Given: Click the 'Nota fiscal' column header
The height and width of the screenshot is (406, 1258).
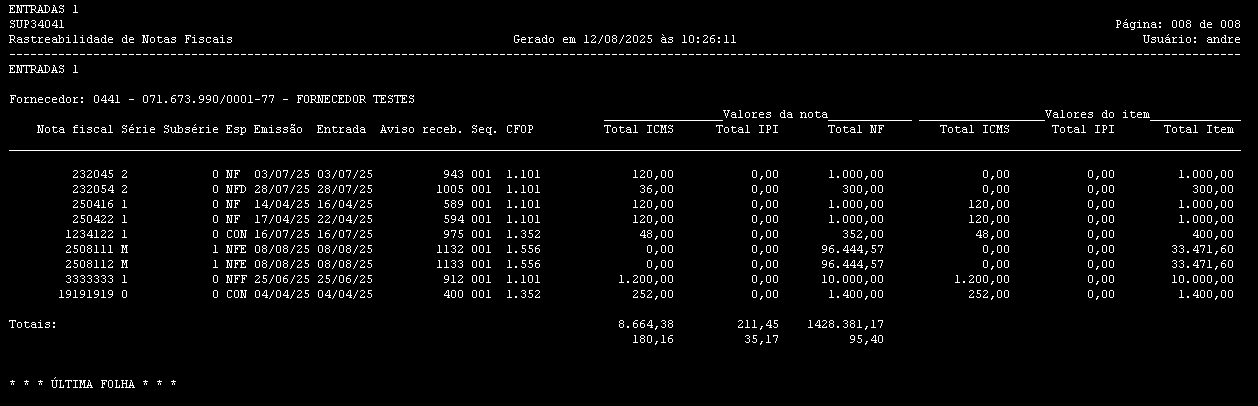Looking at the screenshot, I should [75, 129].
